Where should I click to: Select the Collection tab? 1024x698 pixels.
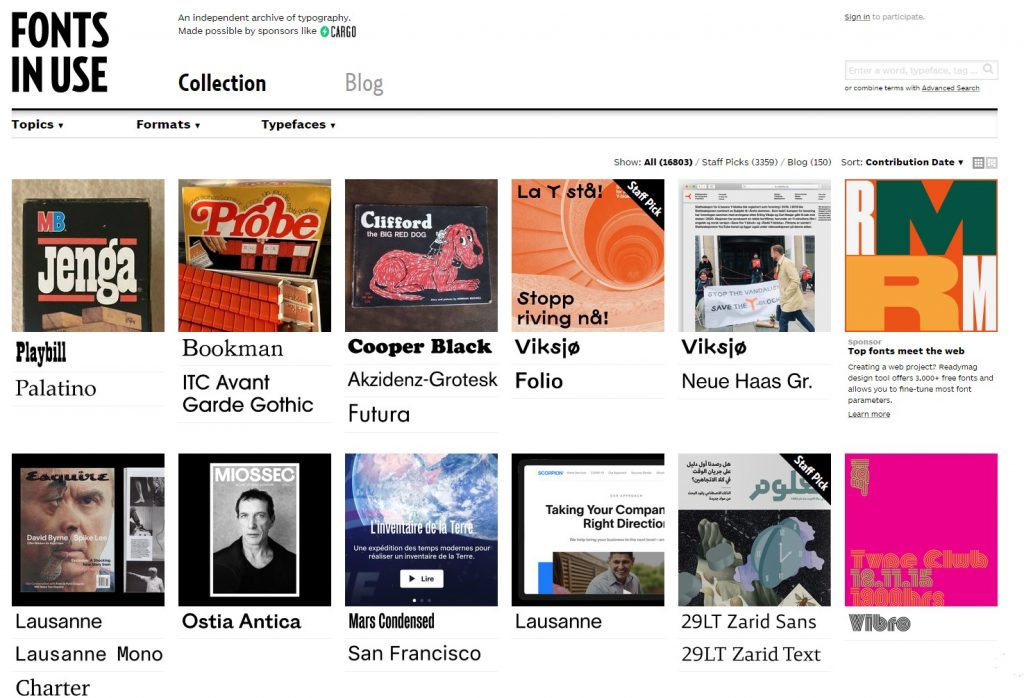point(222,83)
